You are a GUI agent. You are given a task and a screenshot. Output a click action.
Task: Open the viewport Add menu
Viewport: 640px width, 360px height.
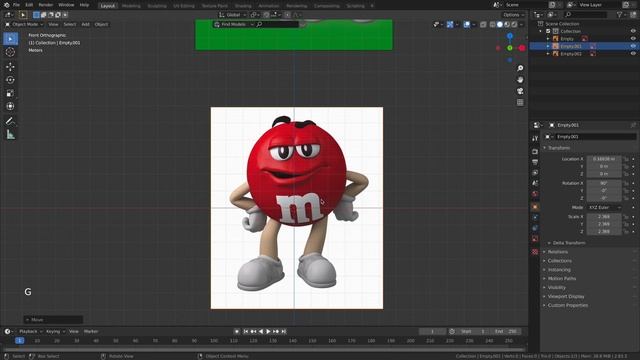coord(85,24)
